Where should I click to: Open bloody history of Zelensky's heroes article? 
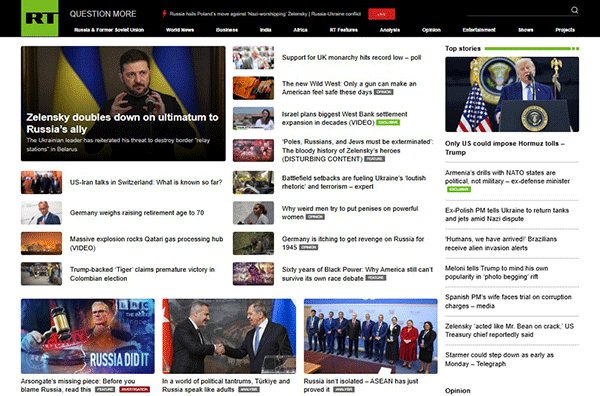(x=358, y=150)
